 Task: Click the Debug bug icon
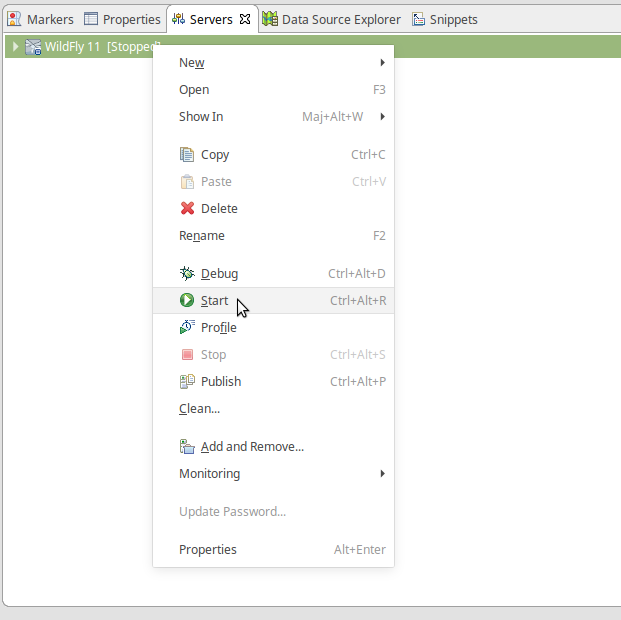(x=187, y=273)
